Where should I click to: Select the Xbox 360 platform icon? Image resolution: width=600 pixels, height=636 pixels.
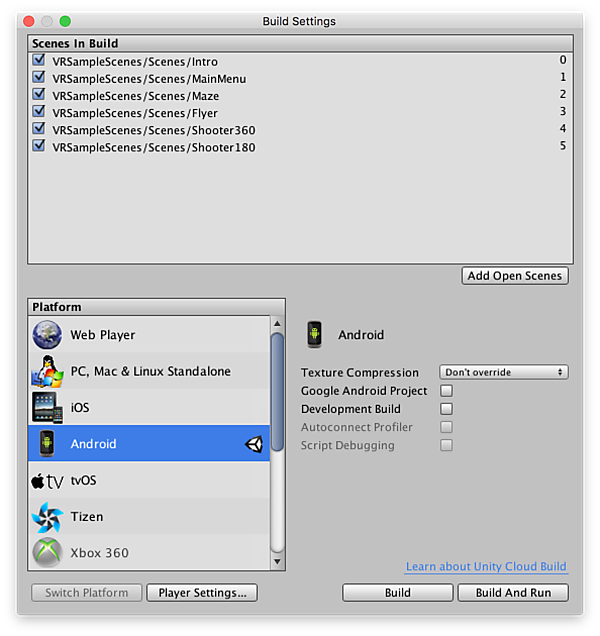pyautogui.click(x=47, y=552)
